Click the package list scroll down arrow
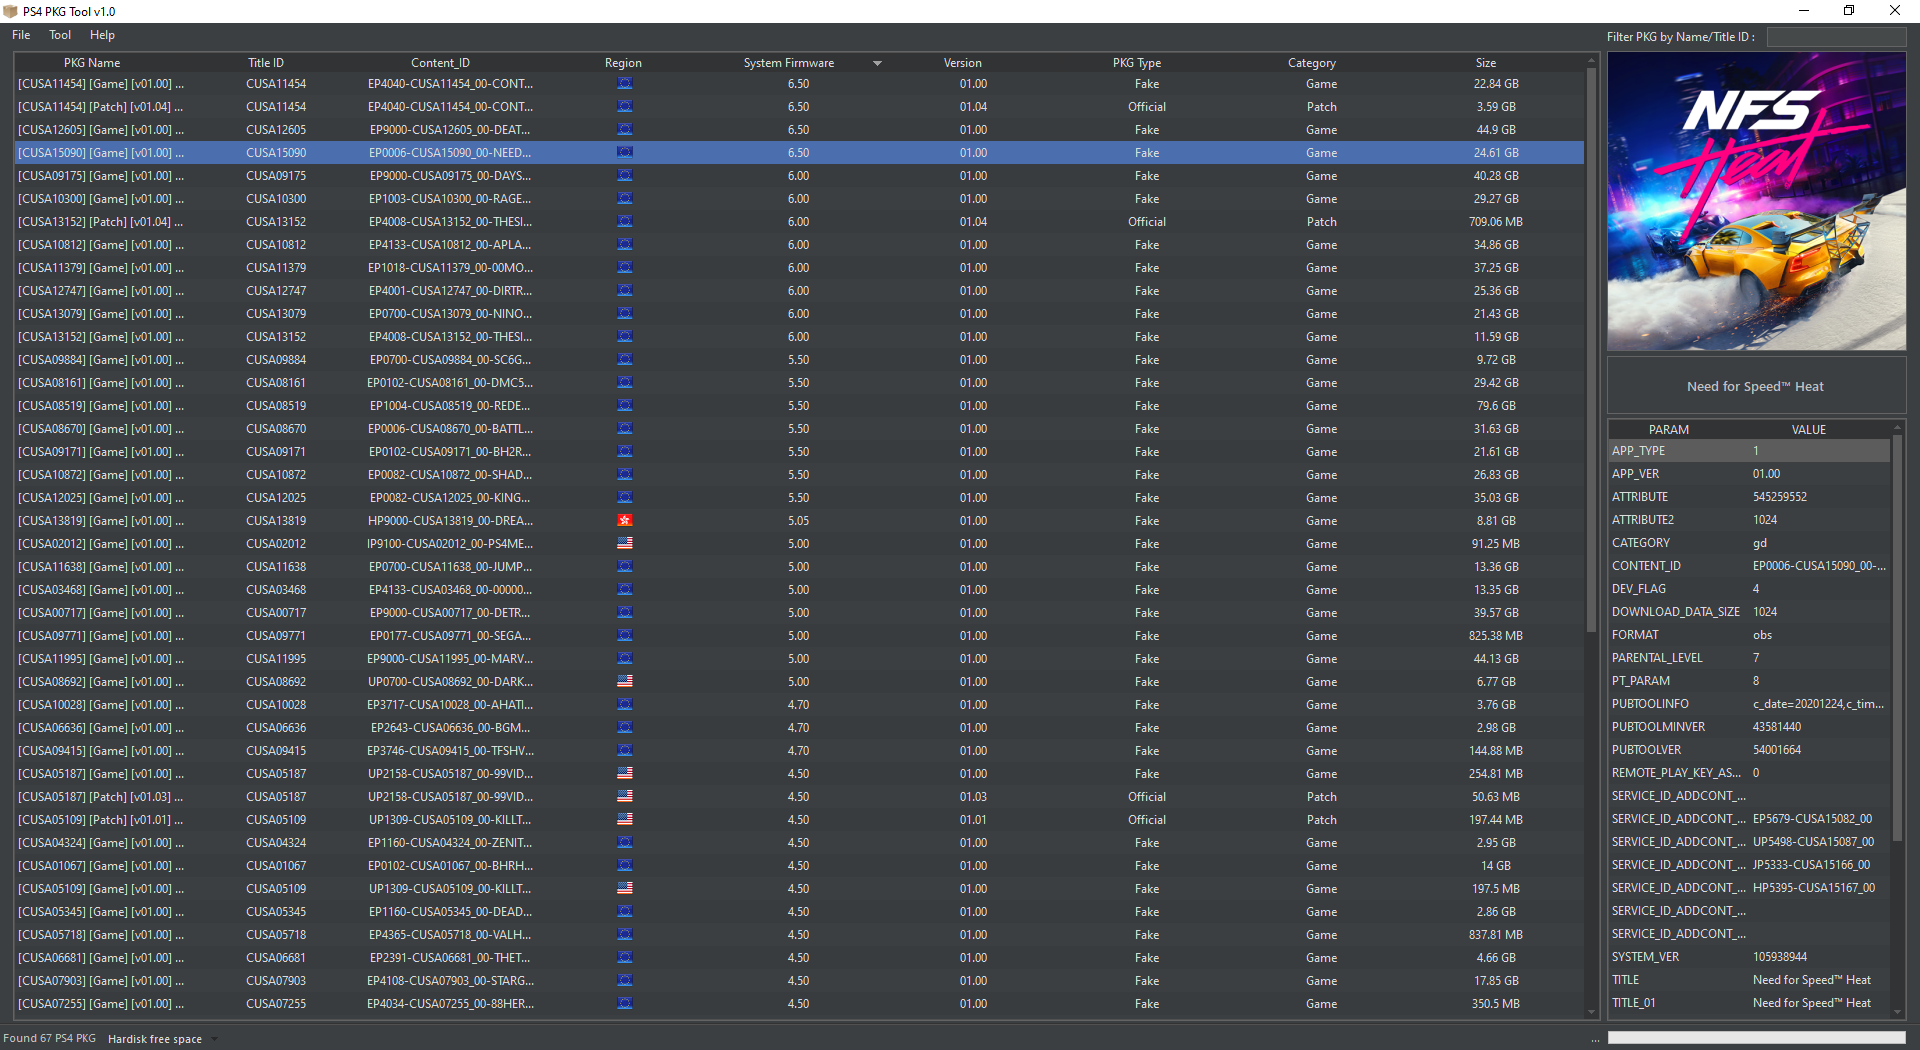 [x=1591, y=1012]
